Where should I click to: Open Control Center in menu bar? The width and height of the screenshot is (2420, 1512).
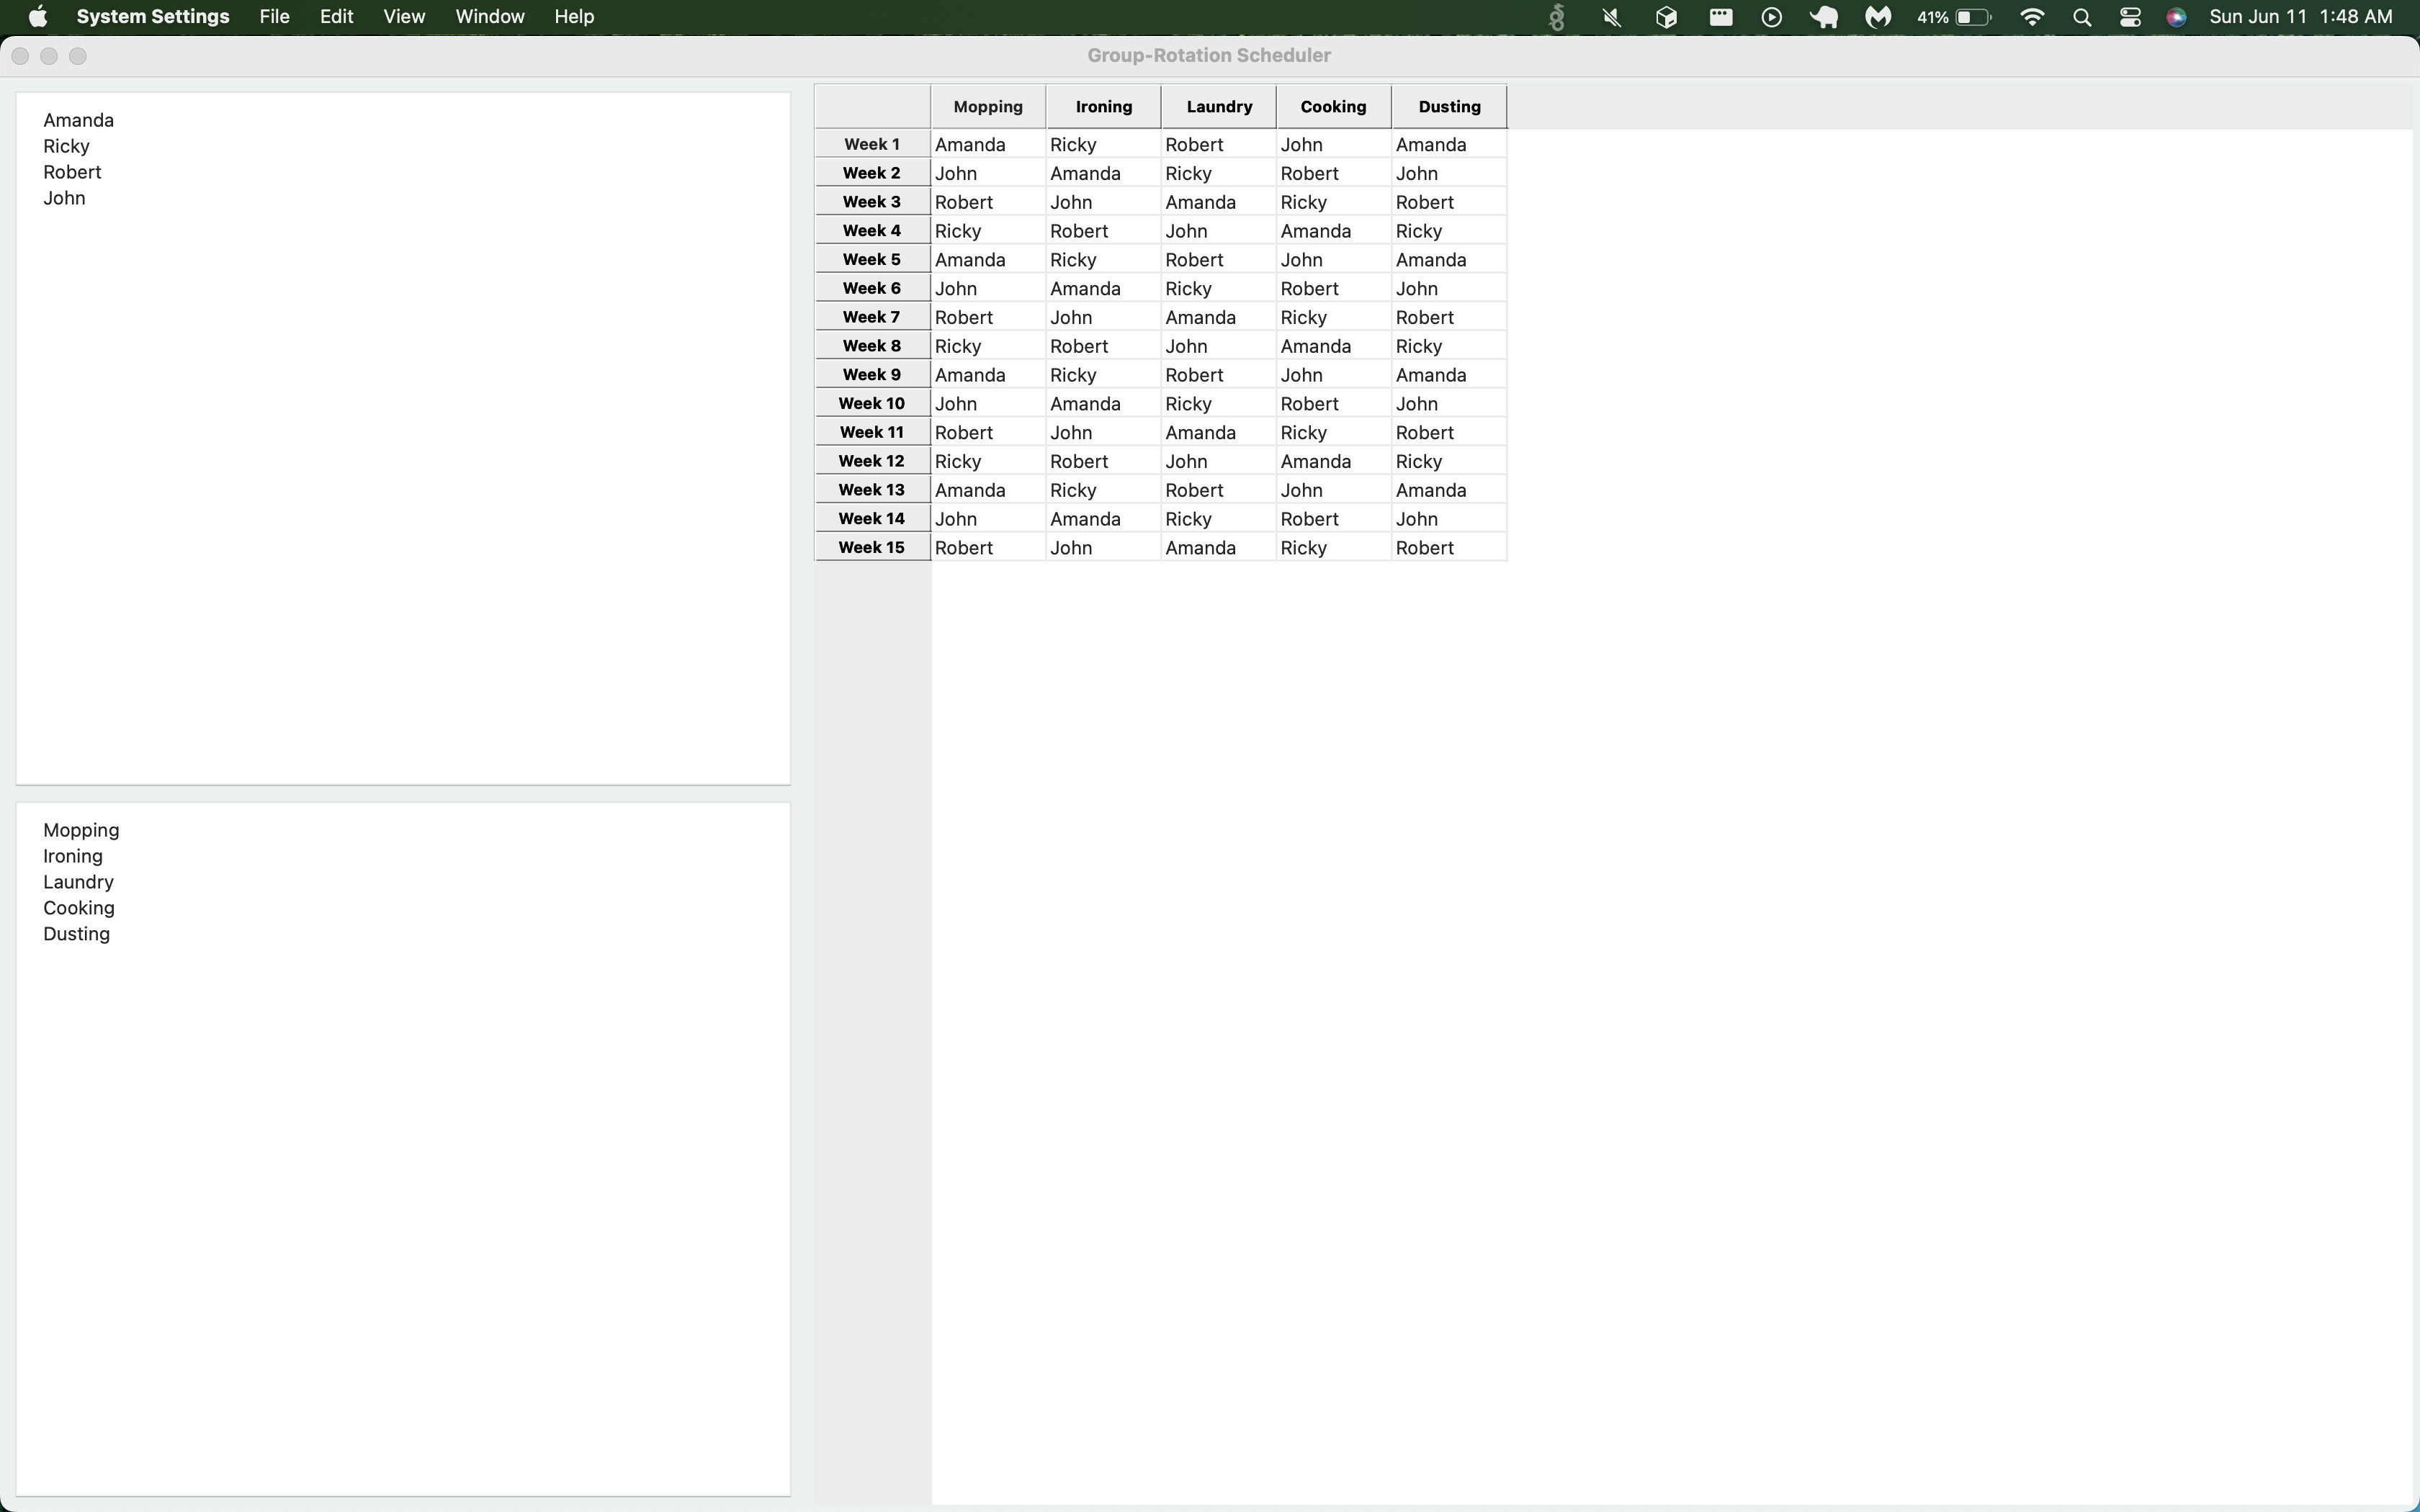click(x=2130, y=17)
